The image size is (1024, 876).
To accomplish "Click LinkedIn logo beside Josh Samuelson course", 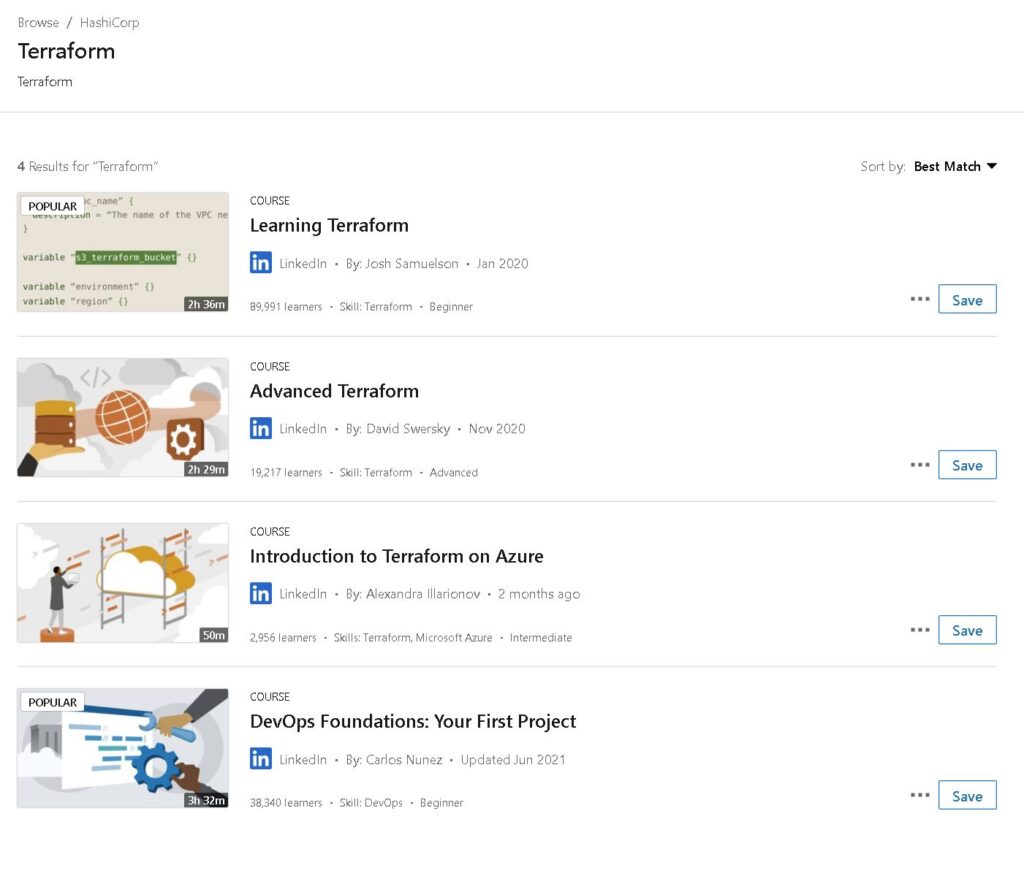I will pos(261,263).
